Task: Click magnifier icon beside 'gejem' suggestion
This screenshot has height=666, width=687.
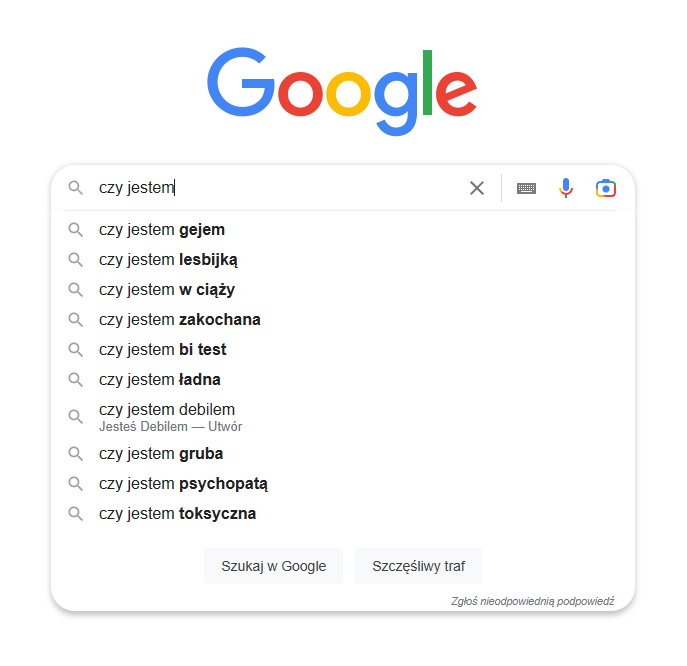Action: (76, 230)
